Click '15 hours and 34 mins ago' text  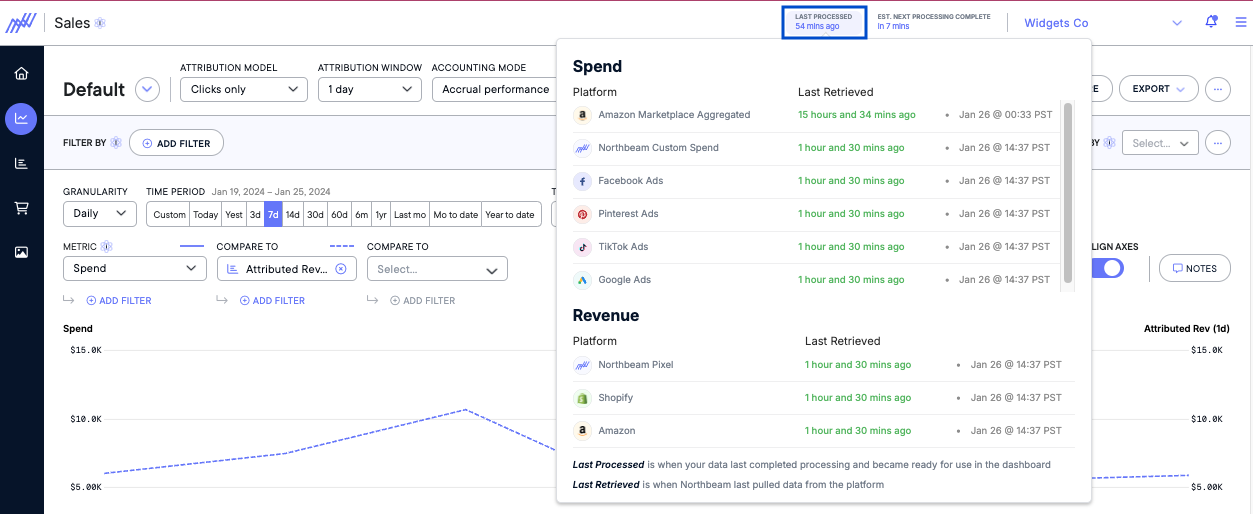pyautogui.click(x=857, y=115)
